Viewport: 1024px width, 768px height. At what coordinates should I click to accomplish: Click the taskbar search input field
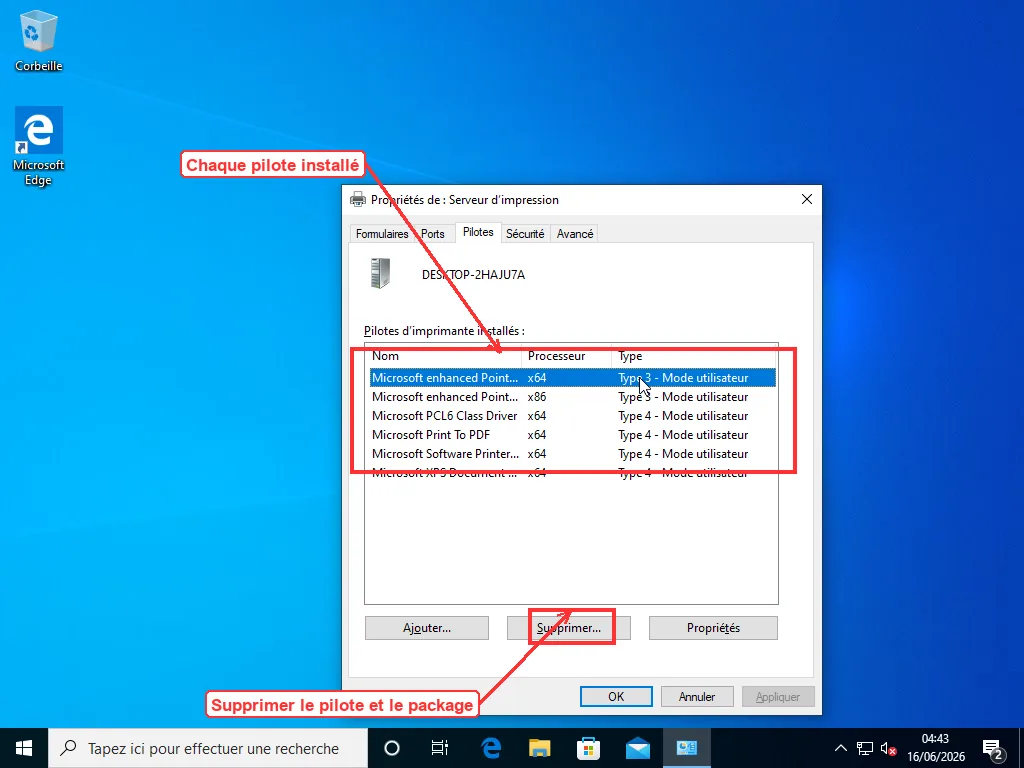pyautogui.click(x=208, y=748)
